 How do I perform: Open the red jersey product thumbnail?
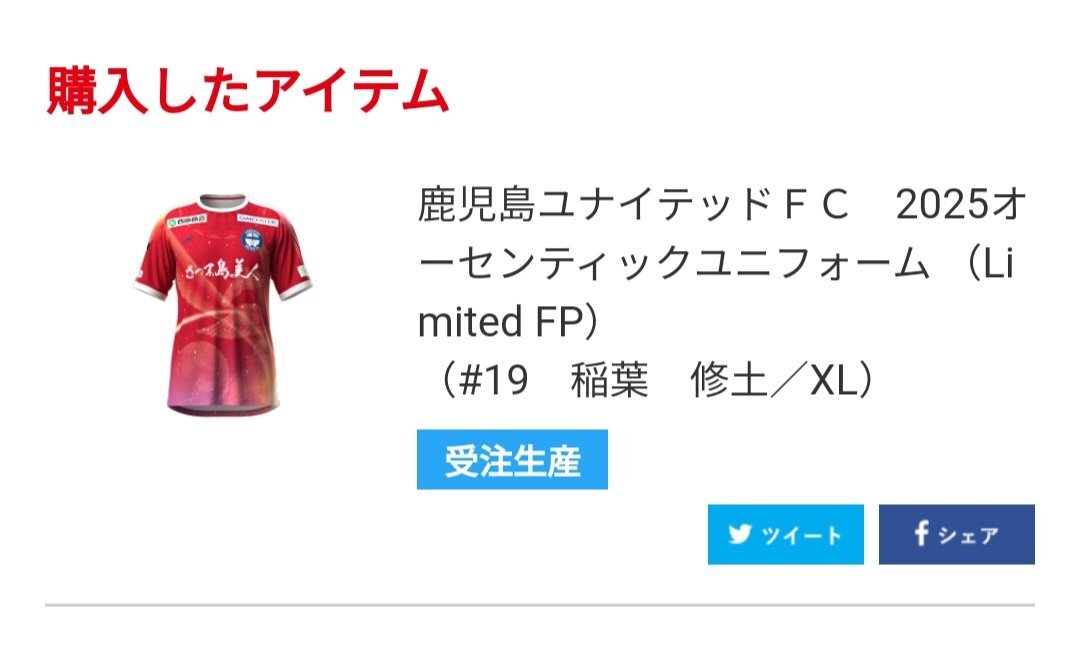pos(222,306)
